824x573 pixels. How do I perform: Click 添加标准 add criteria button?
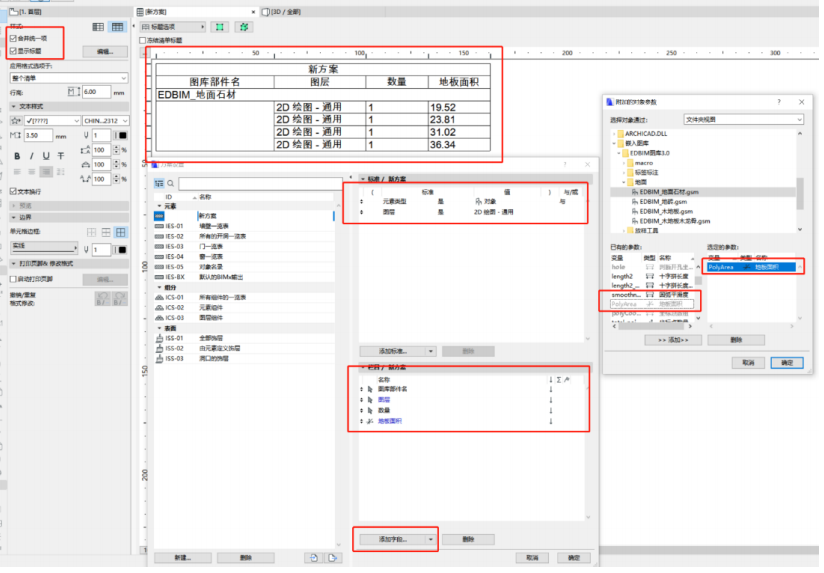coord(393,352)
